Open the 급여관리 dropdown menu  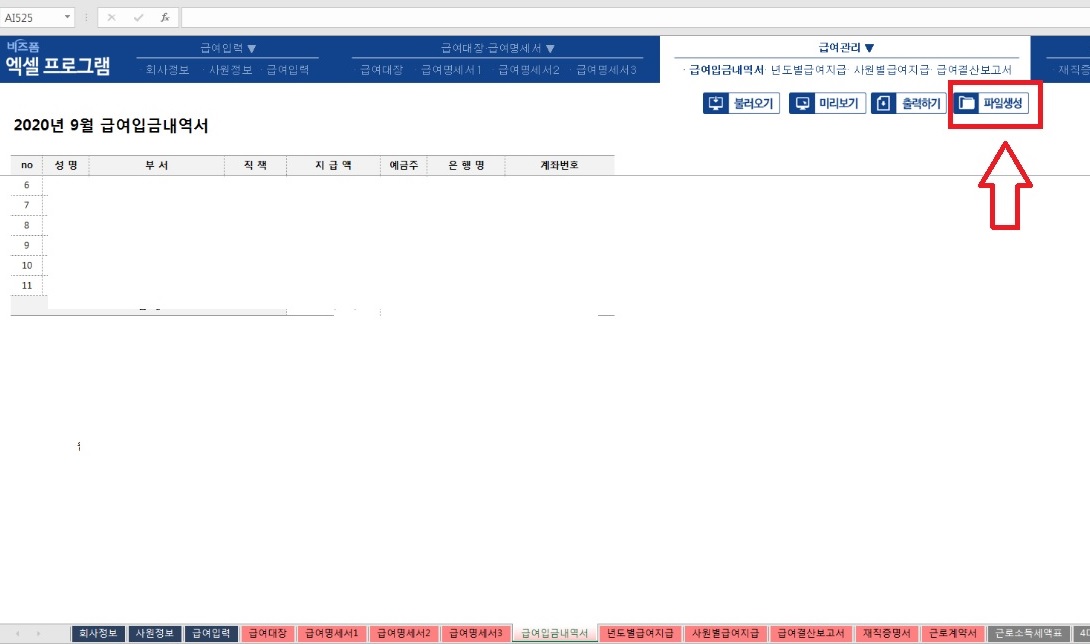point(844,46)
